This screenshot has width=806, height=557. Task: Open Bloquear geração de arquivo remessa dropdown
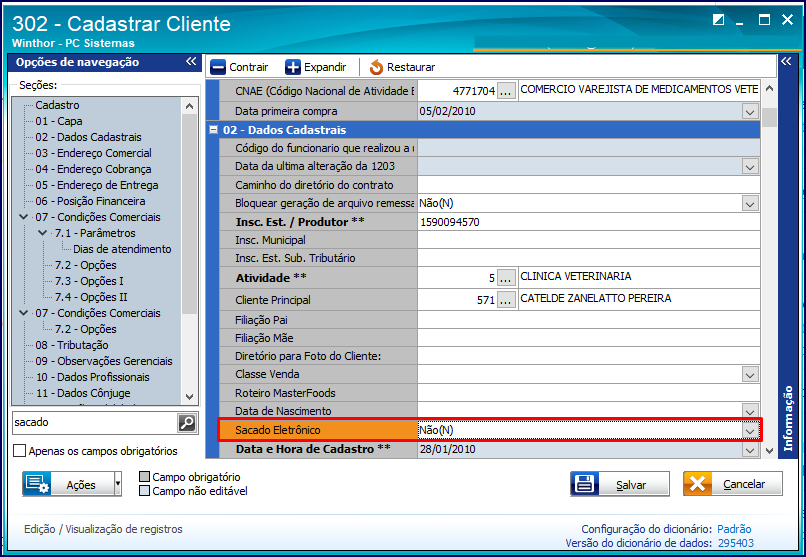coord(750,203)
